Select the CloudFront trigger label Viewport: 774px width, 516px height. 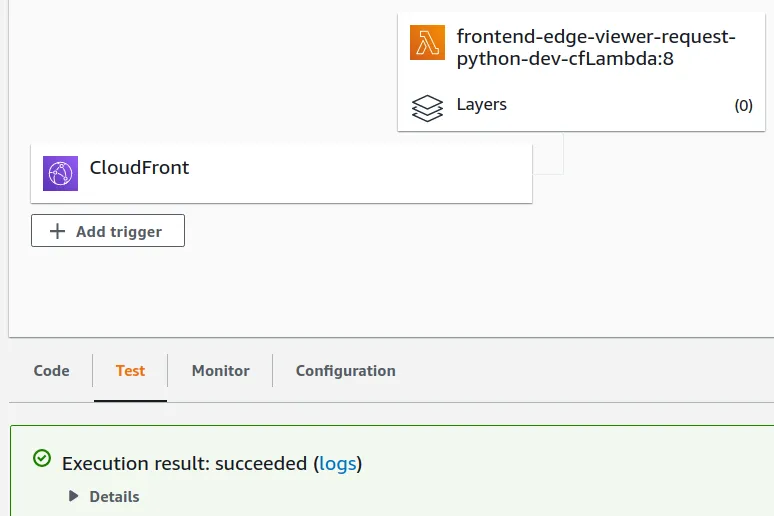[x=139, y=167]
